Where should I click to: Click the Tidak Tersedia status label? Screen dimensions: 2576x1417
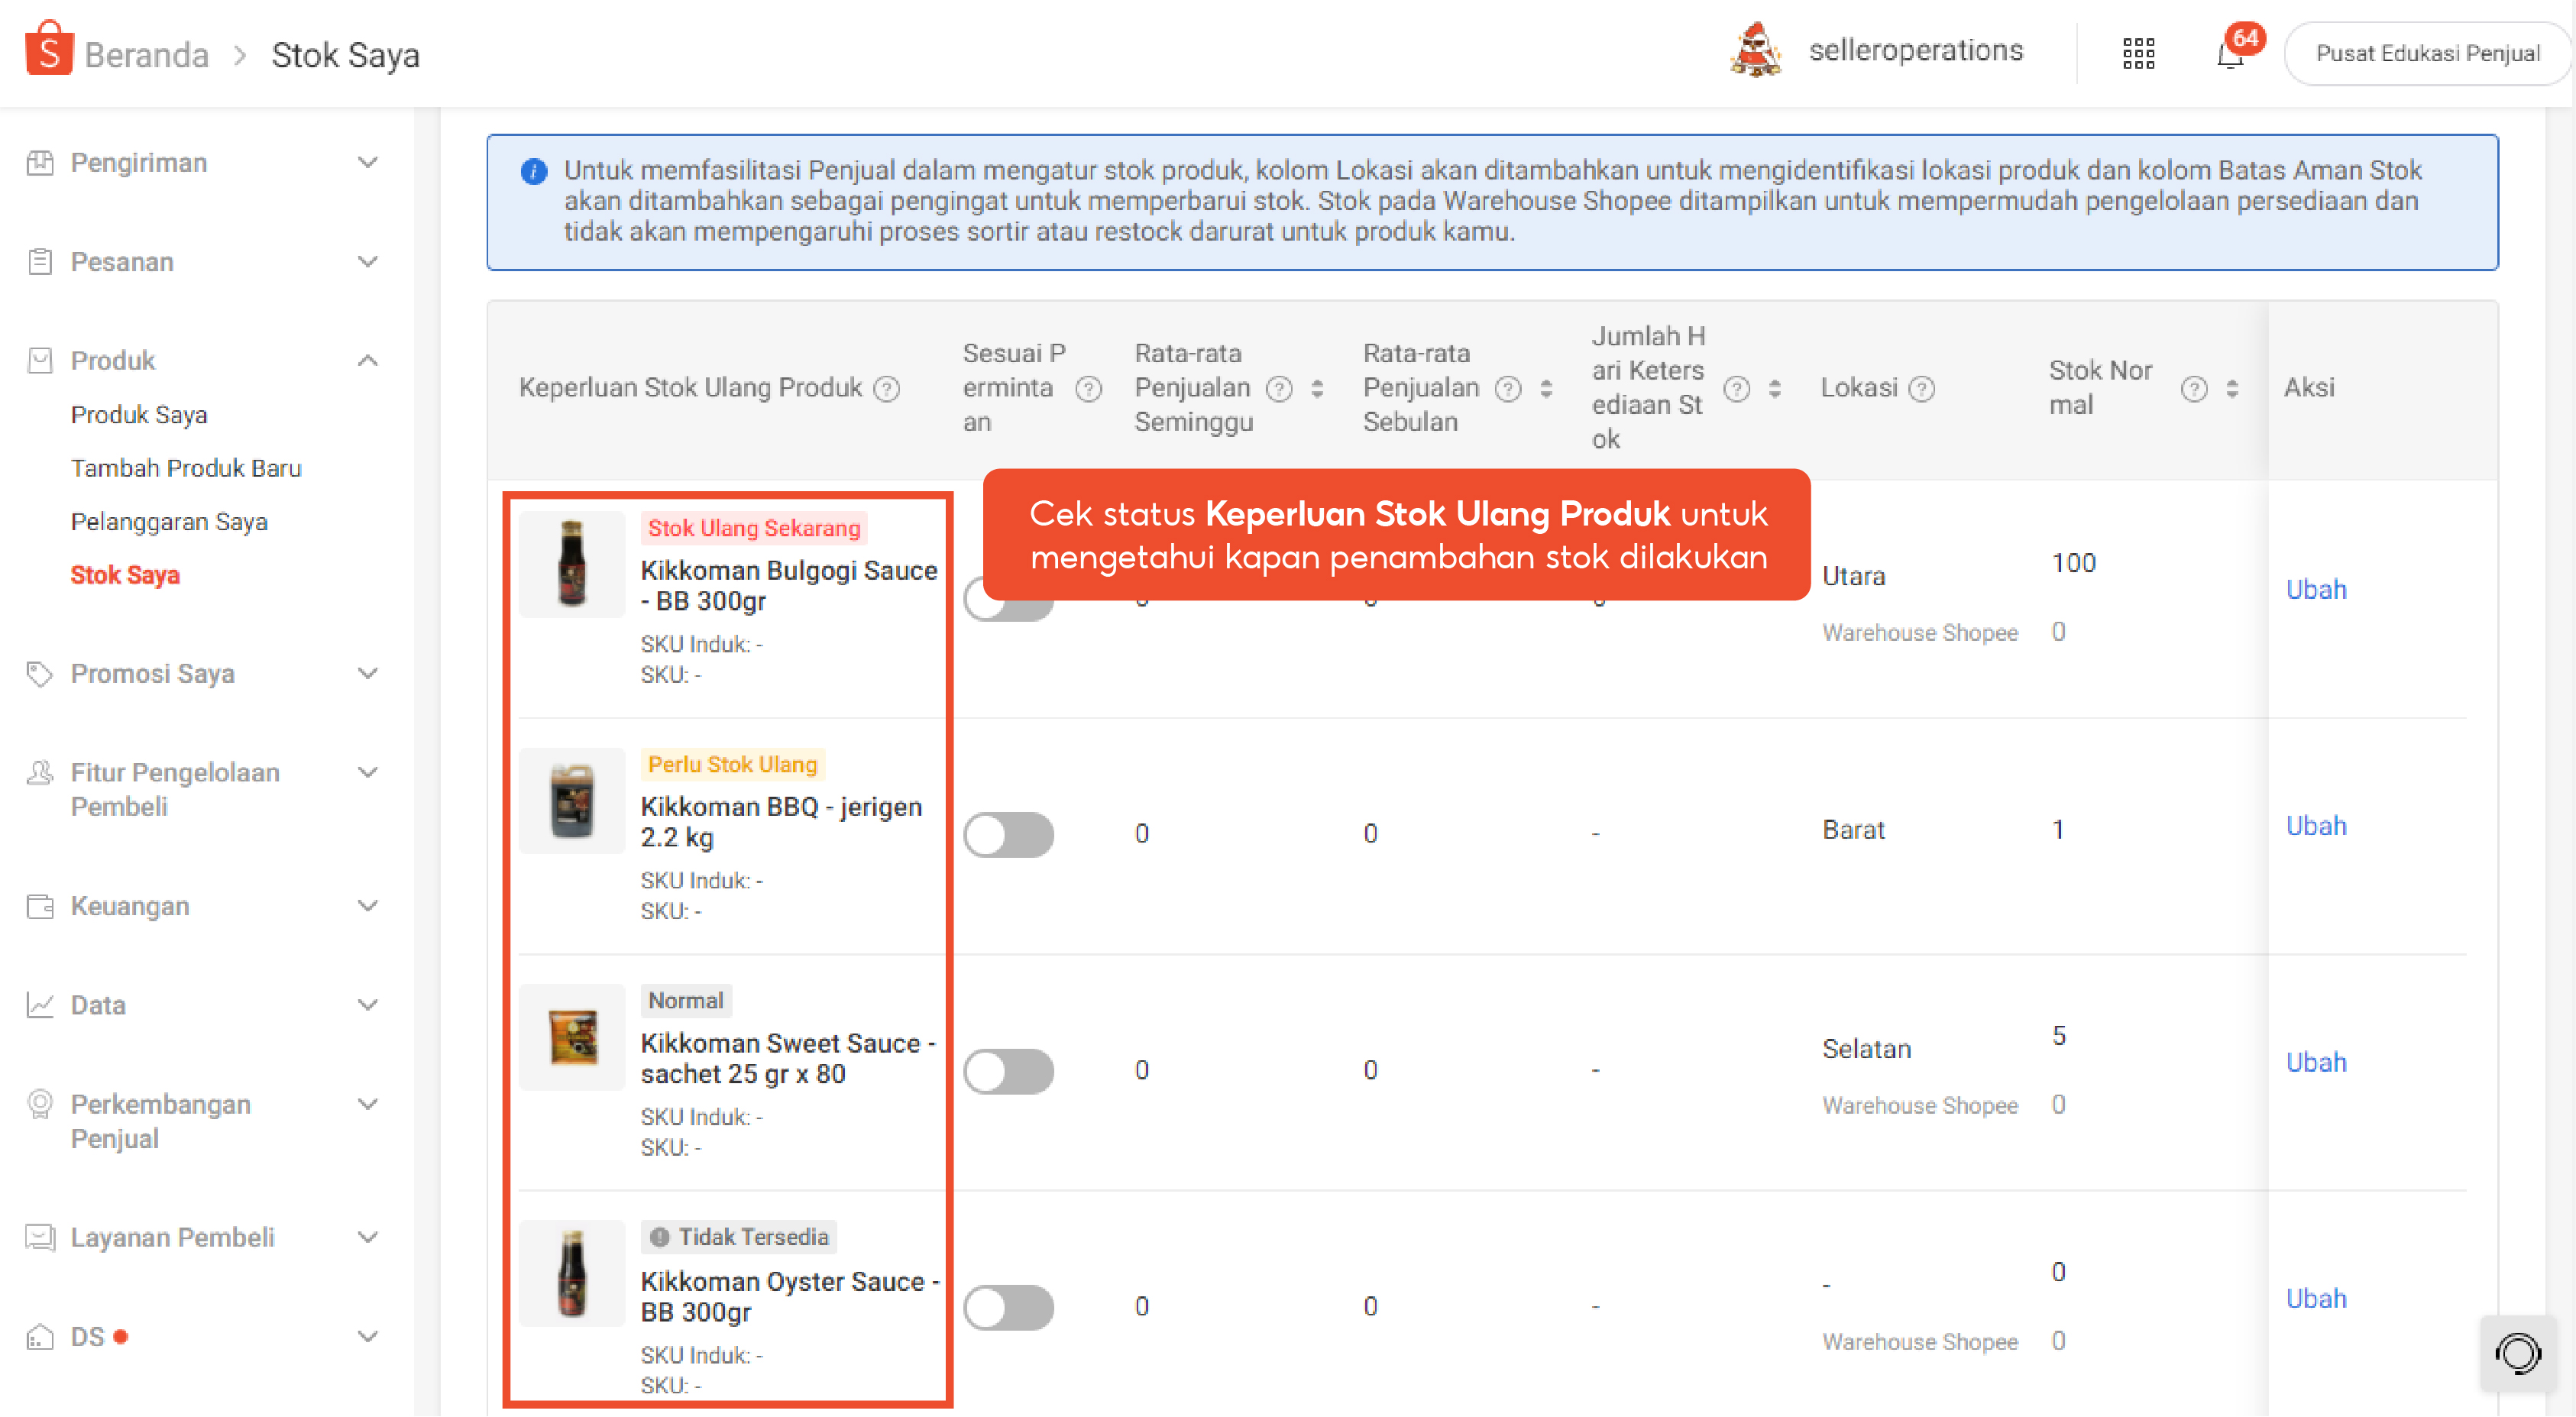click(x=738, y=1237)
